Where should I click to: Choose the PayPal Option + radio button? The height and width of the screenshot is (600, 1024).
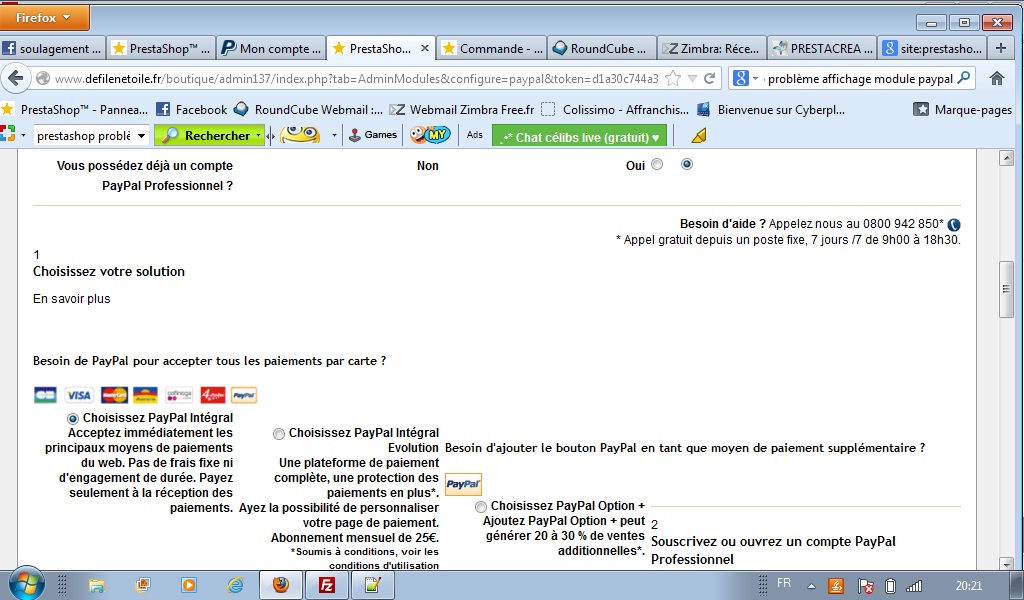[481, 507]
